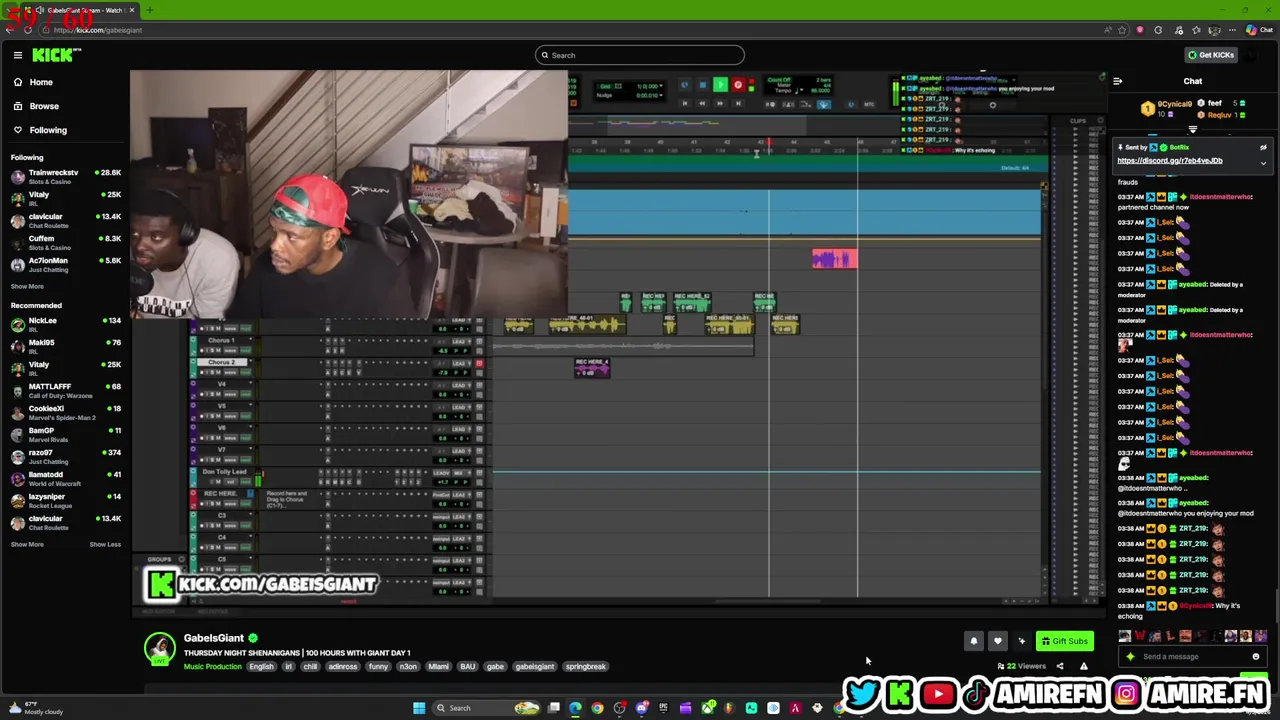
Task: Click the Kick search field
Action: [640, 55]
